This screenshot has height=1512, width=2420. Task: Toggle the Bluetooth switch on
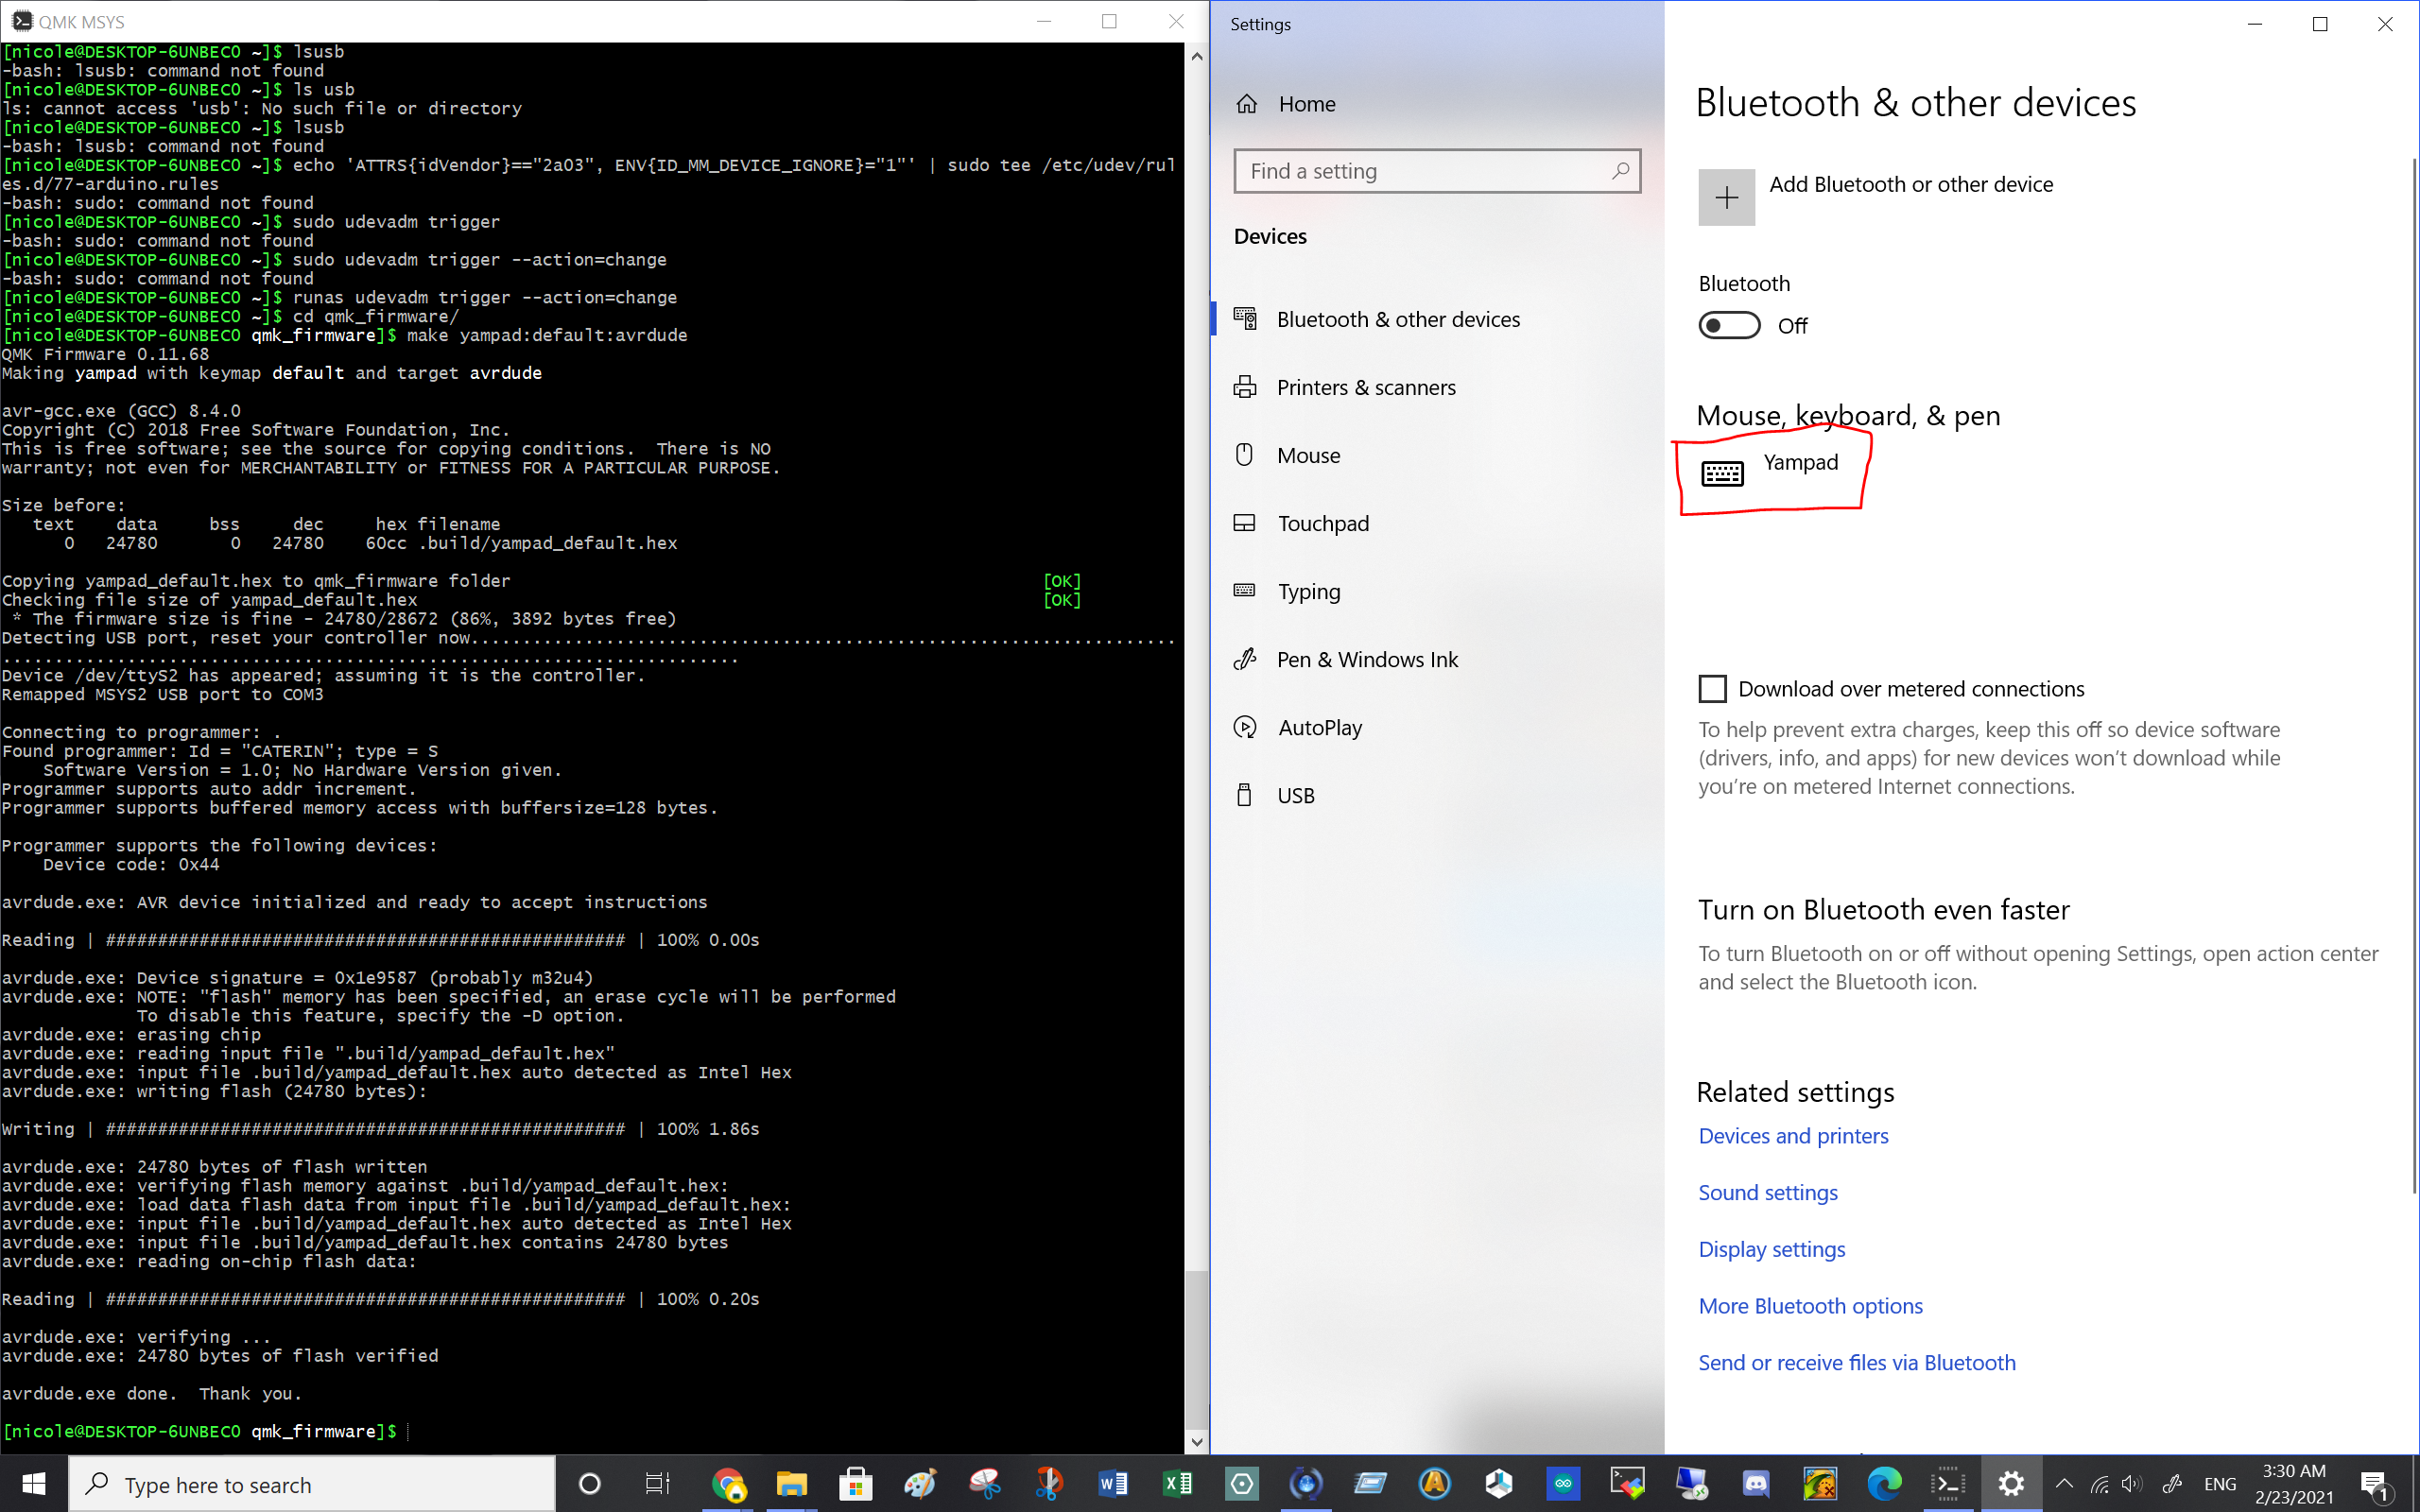pos(1729,325)
